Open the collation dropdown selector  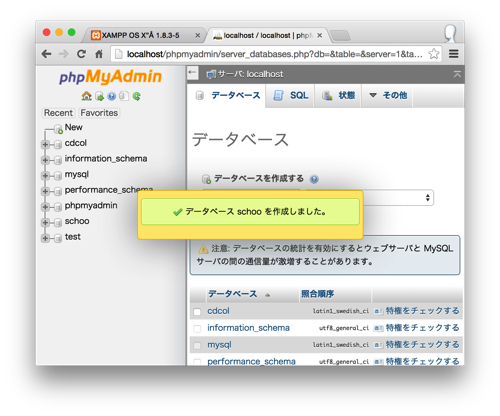[398, 198]
